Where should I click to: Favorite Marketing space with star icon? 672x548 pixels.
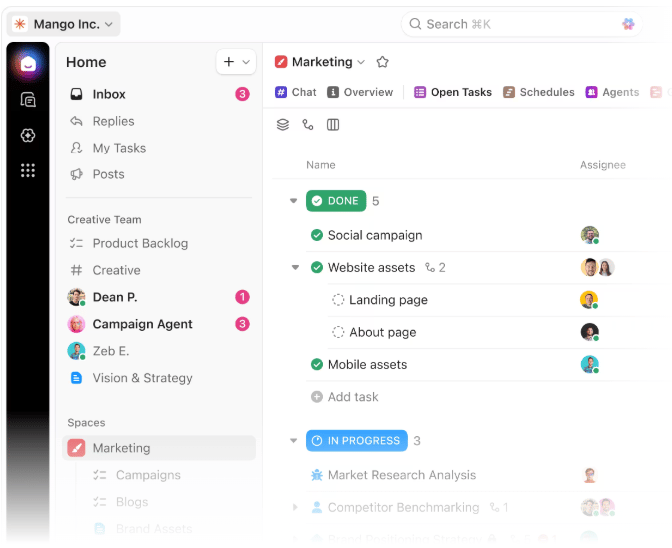[x=382, y=62]
